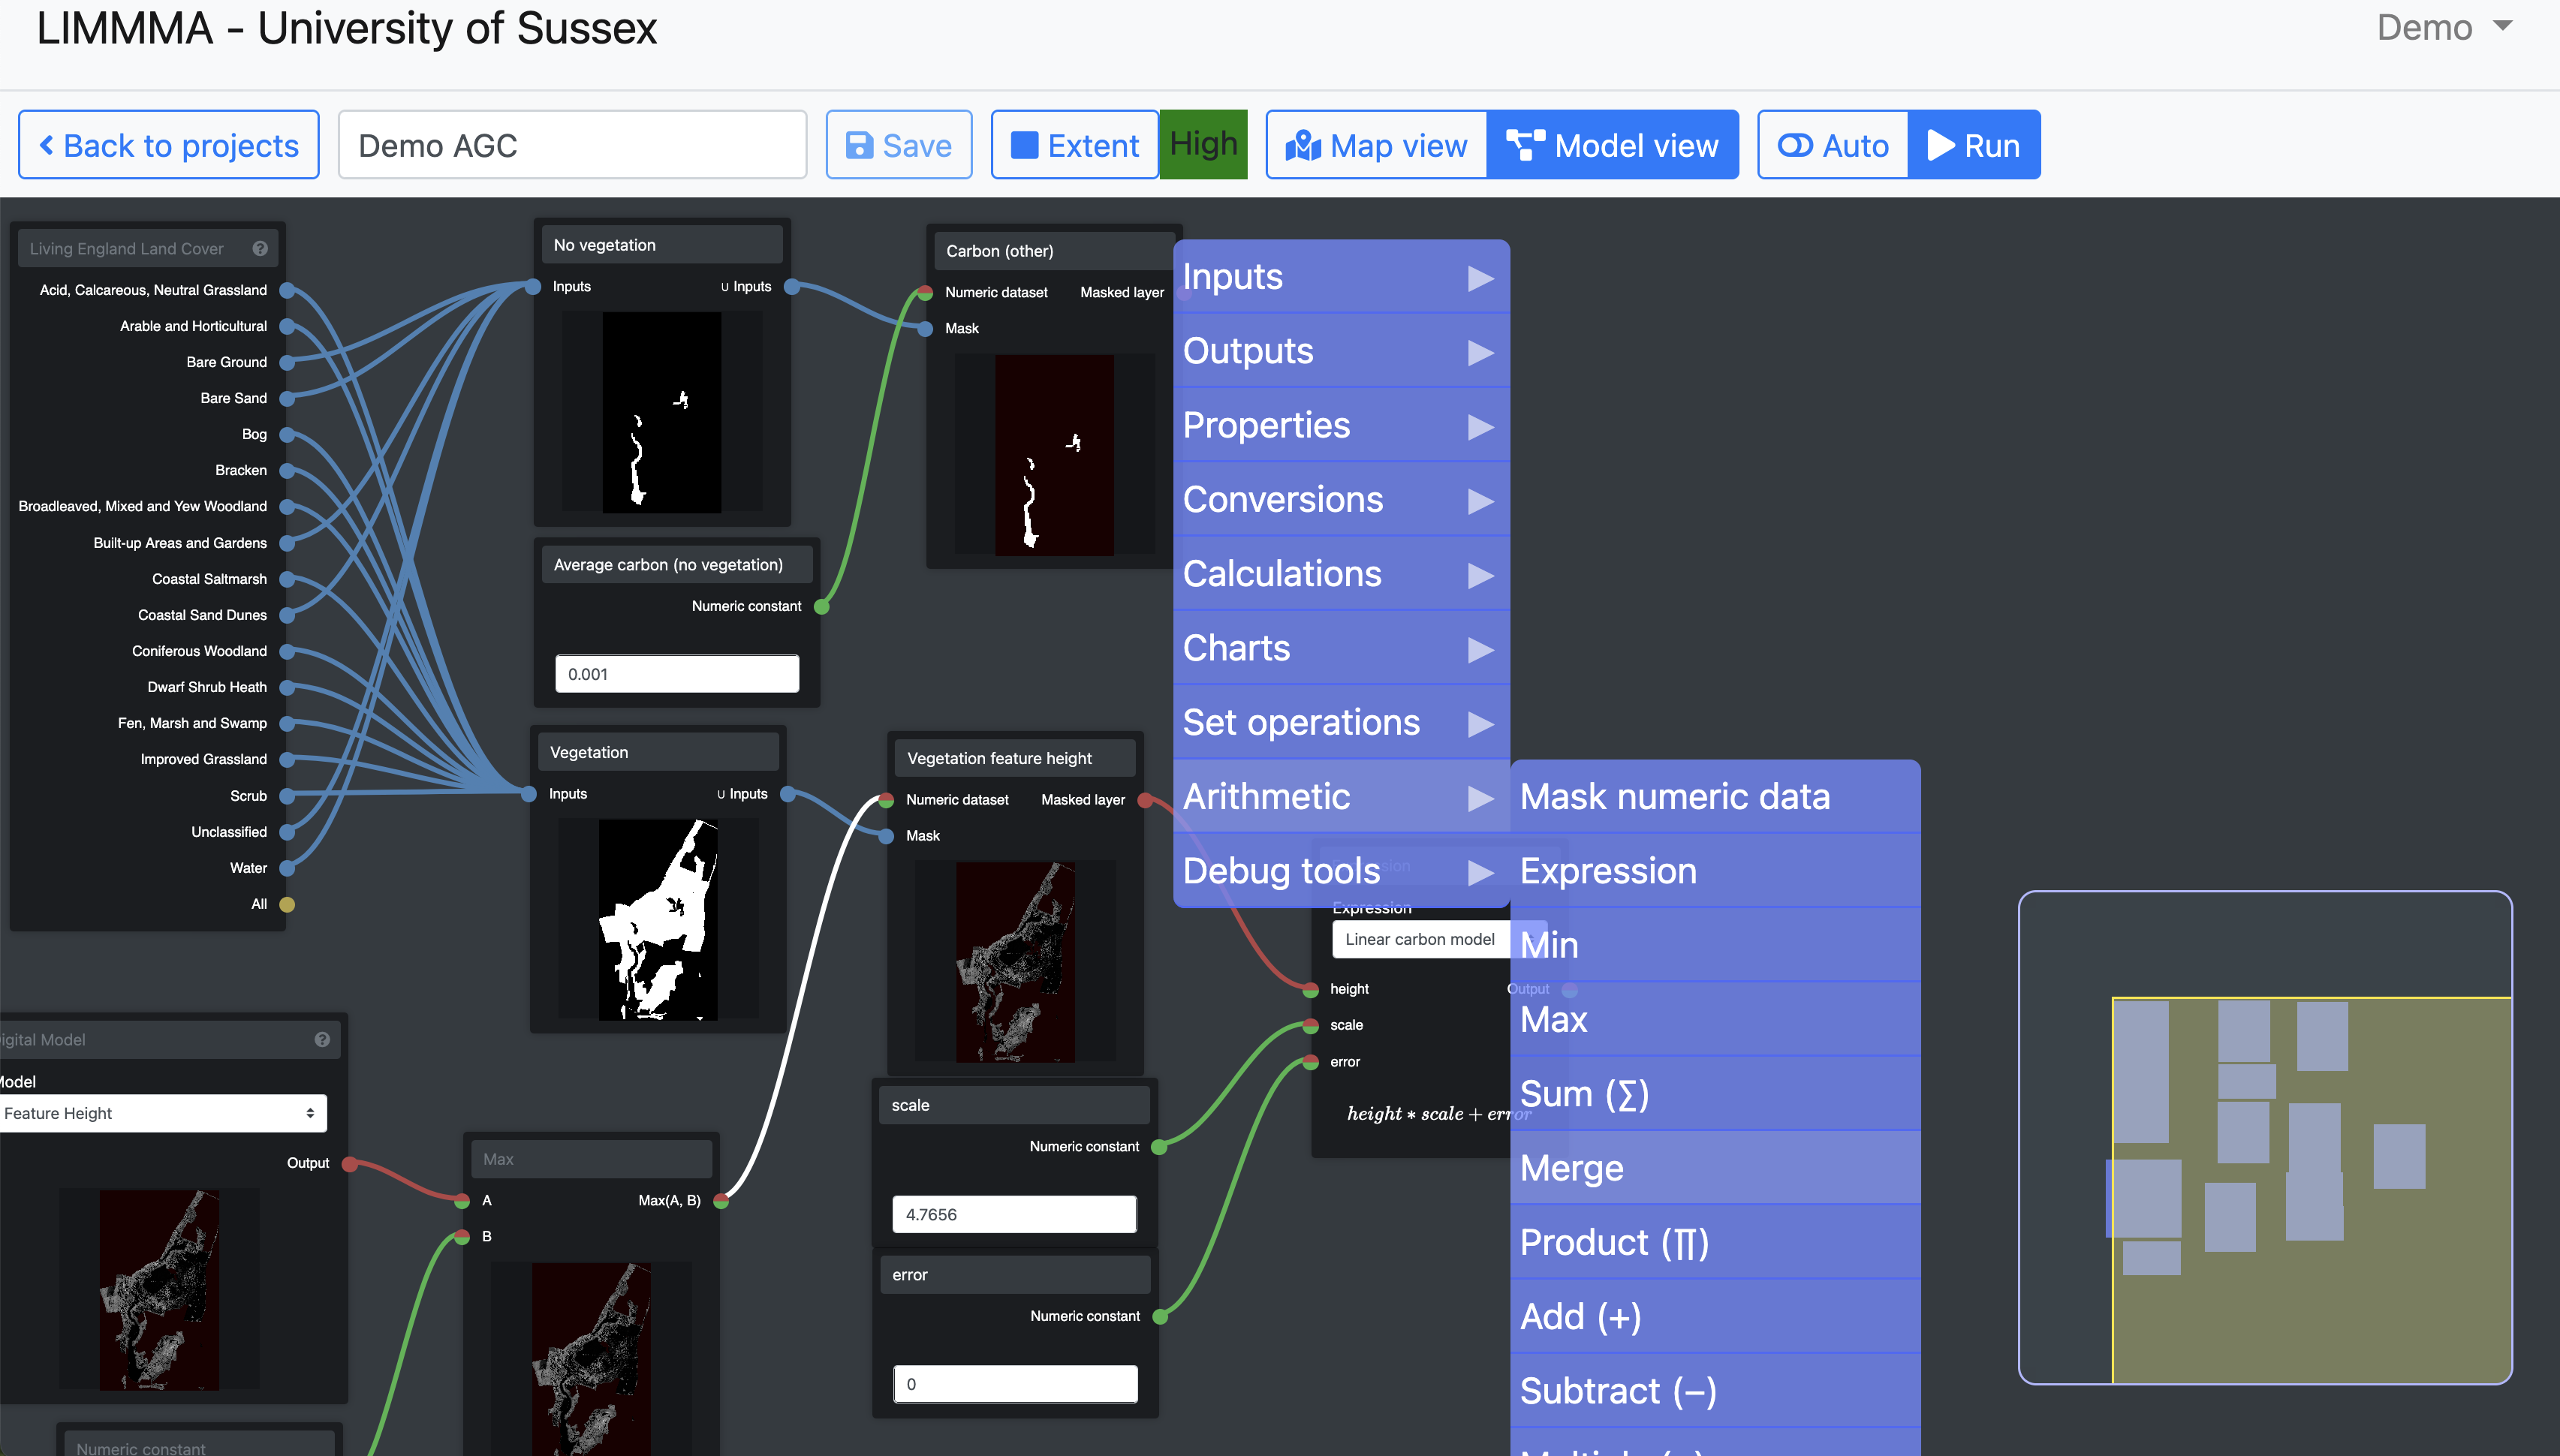Toggle the High resolution setting

coord(1203,145)
